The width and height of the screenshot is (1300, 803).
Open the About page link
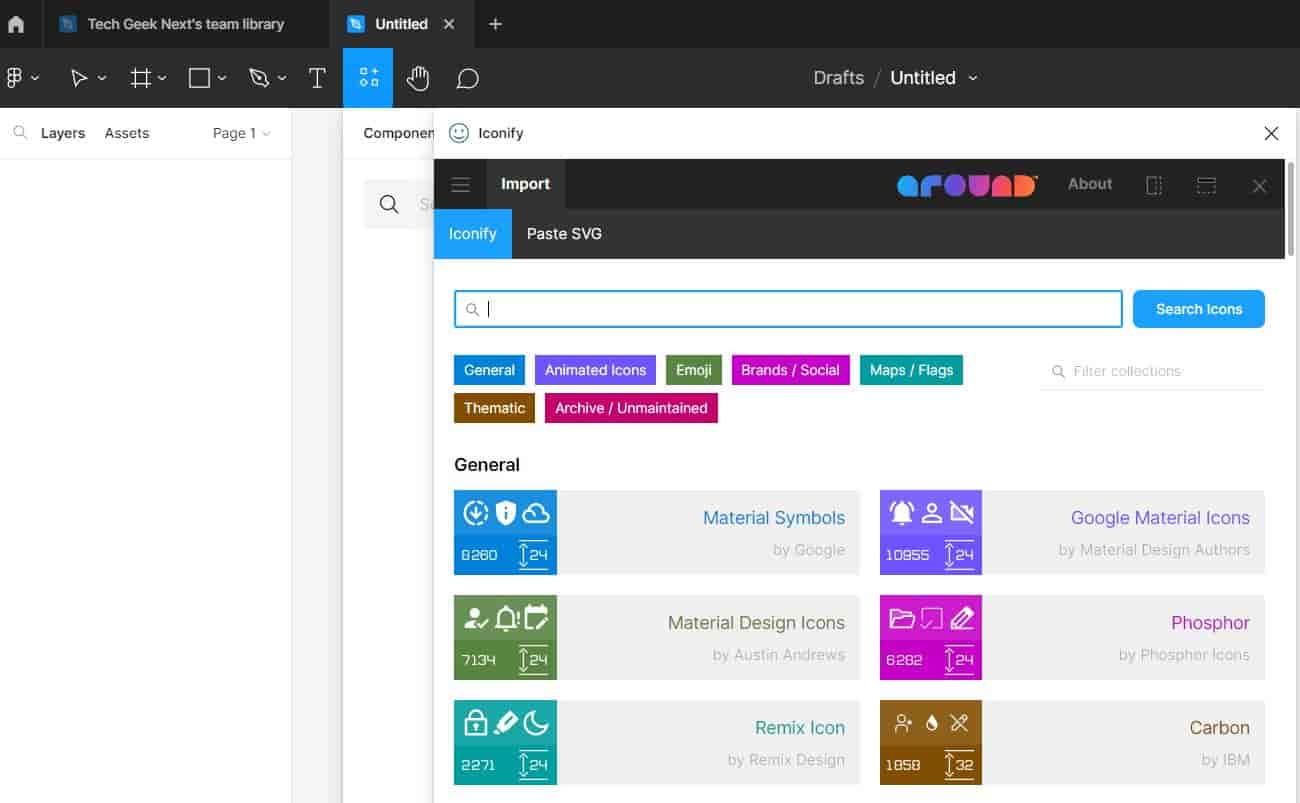pyautogui.click(x=1090, y=184)
